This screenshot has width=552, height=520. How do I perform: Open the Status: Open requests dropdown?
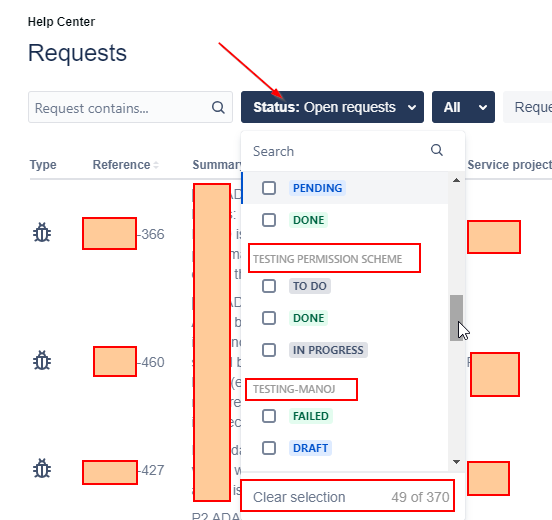pyautogui.click(x=332, y=107)
